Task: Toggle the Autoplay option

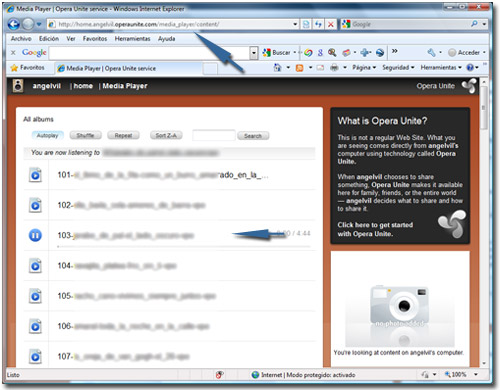Action: (x=47, y=135)
